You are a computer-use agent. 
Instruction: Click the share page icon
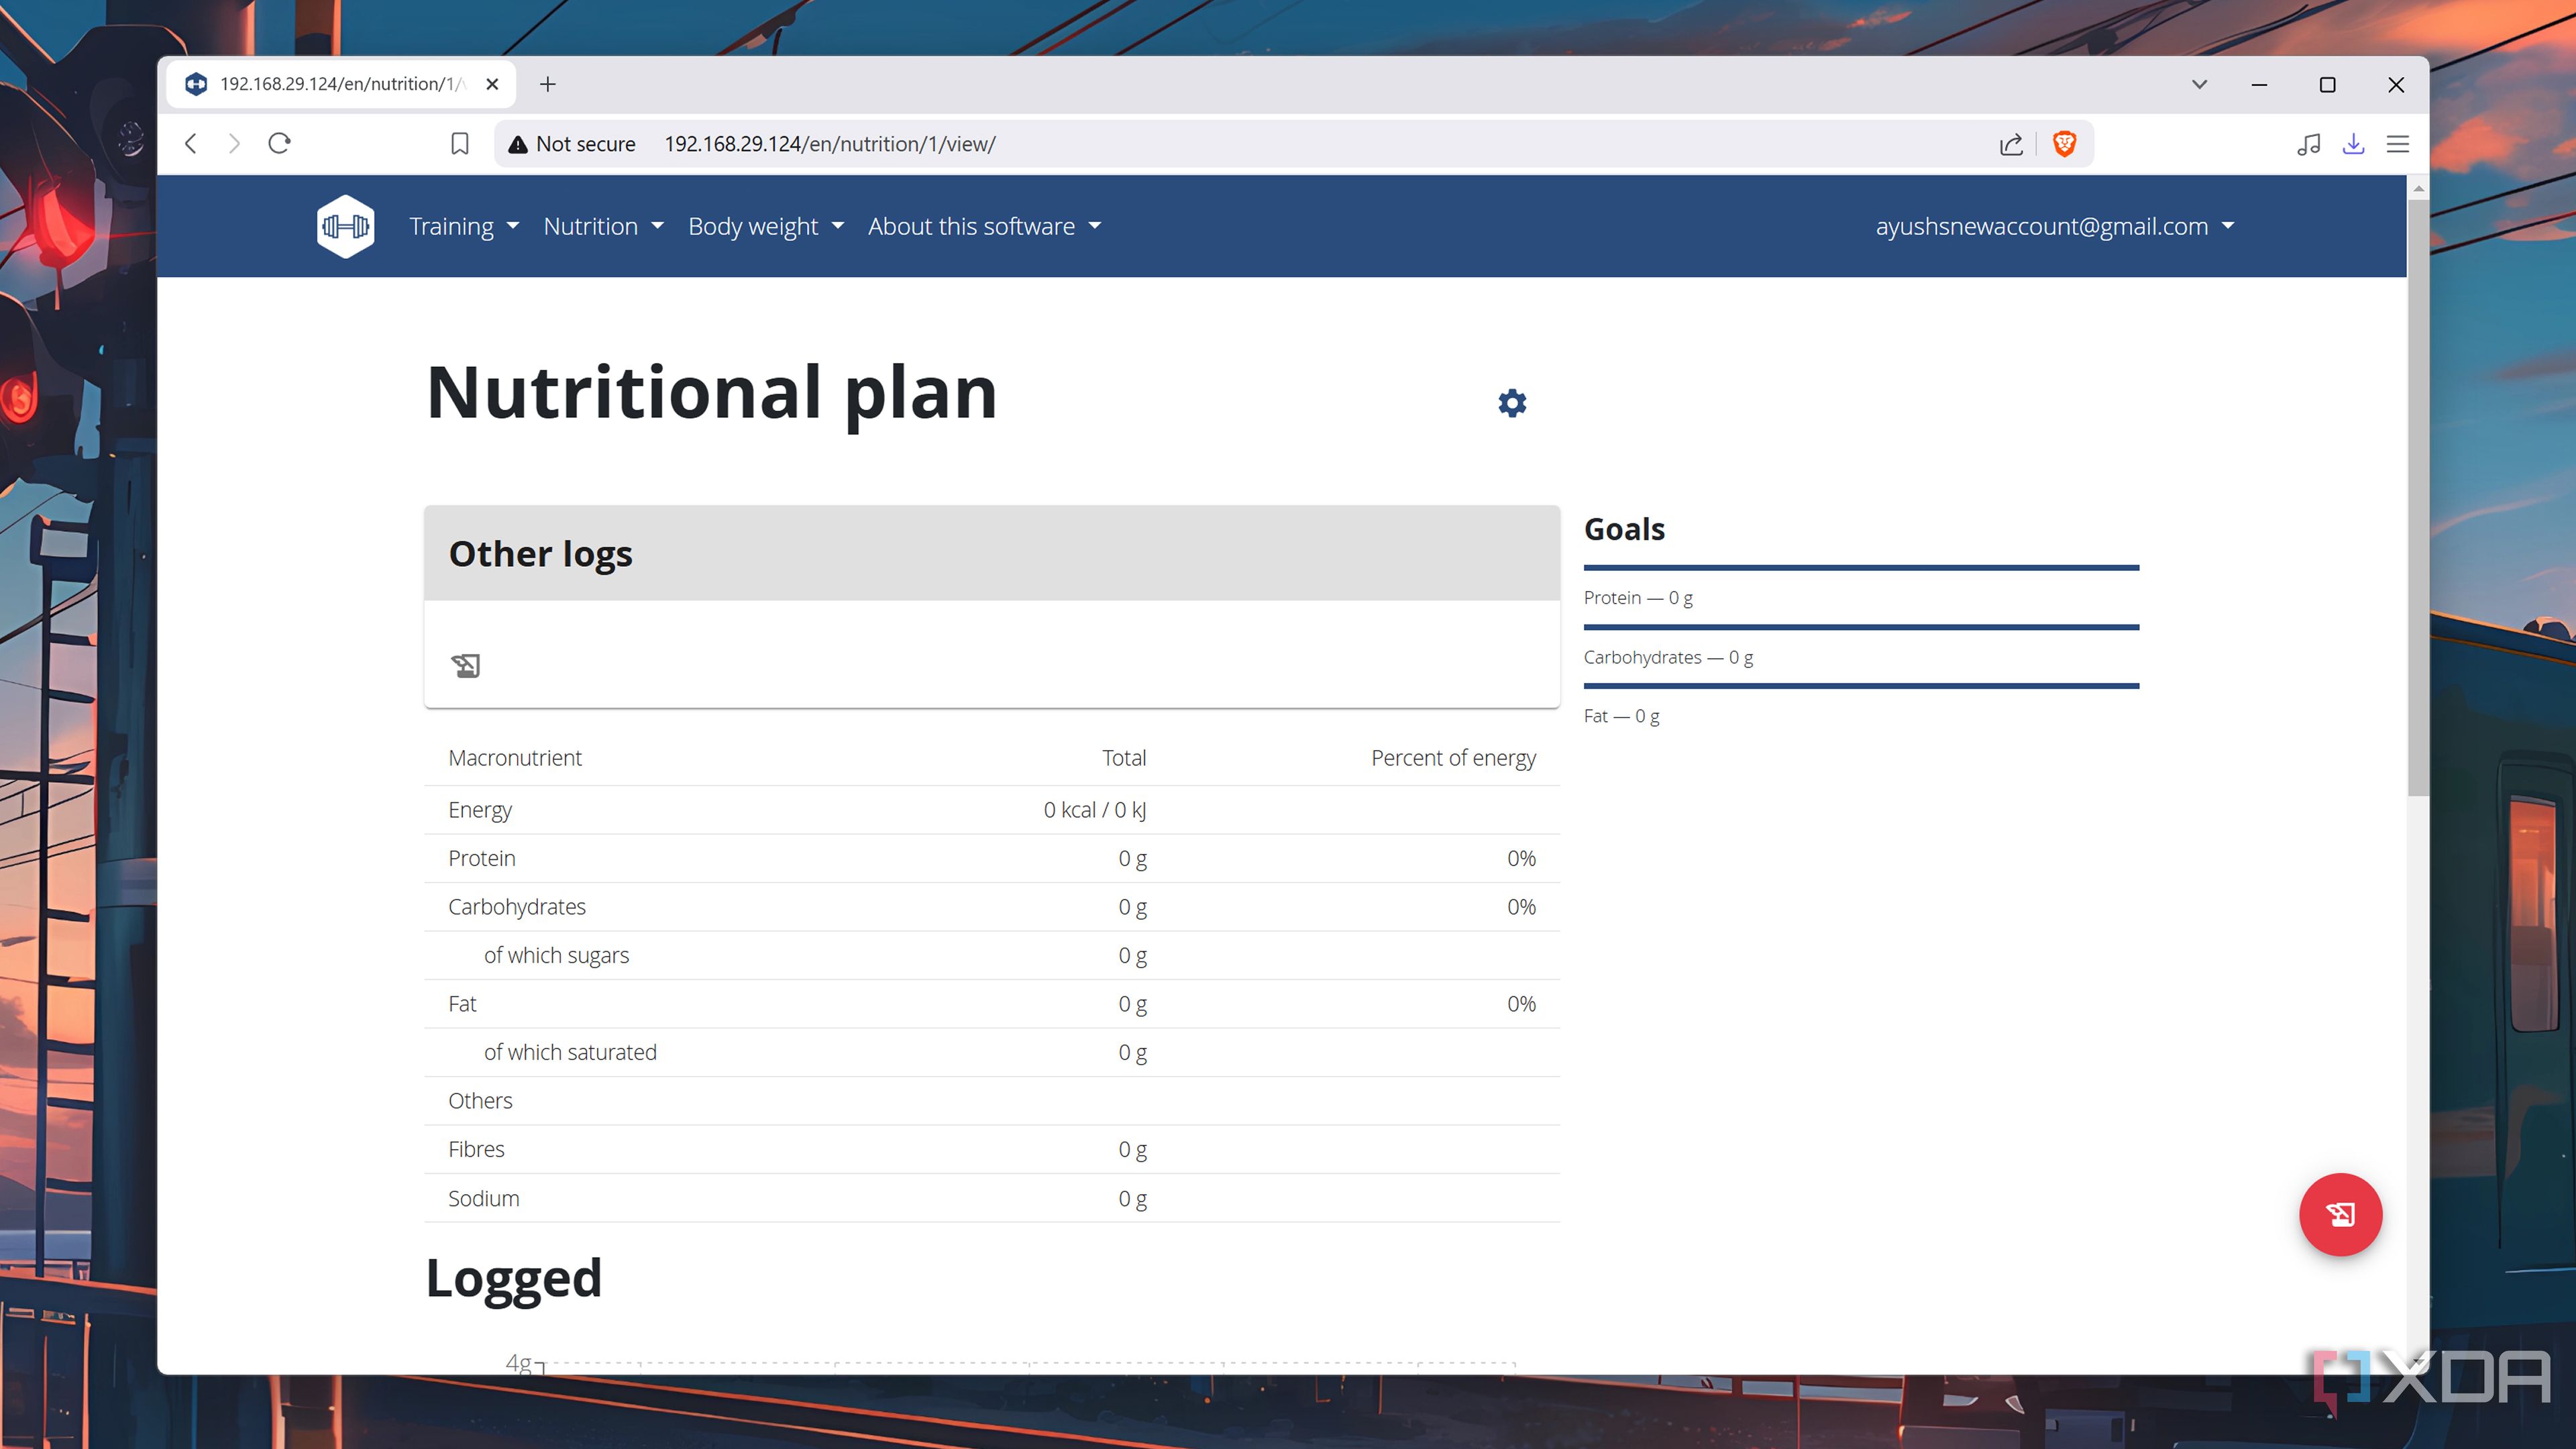[2011, 144]
